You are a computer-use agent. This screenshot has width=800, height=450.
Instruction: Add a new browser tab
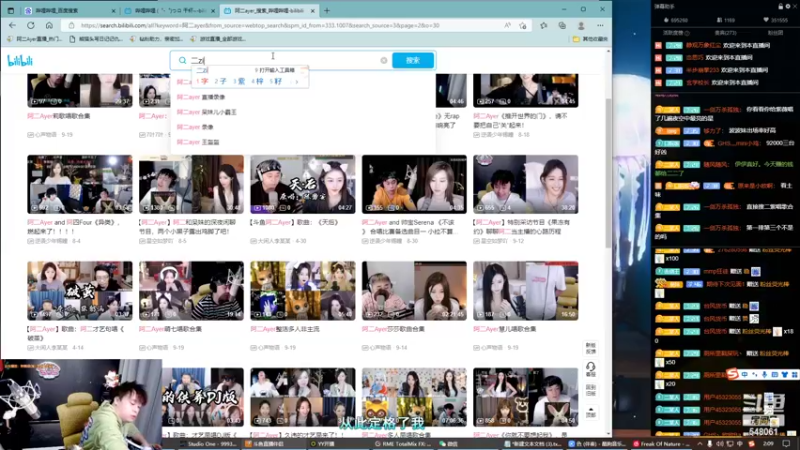pyautogui.click(x=327, y=10)
